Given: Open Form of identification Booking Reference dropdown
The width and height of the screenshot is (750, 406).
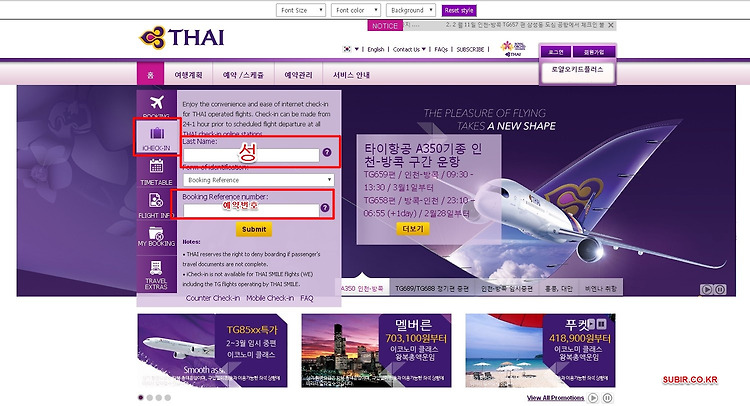Looking at the screenshot, I should pyautogui.click(x=258, y=180).
